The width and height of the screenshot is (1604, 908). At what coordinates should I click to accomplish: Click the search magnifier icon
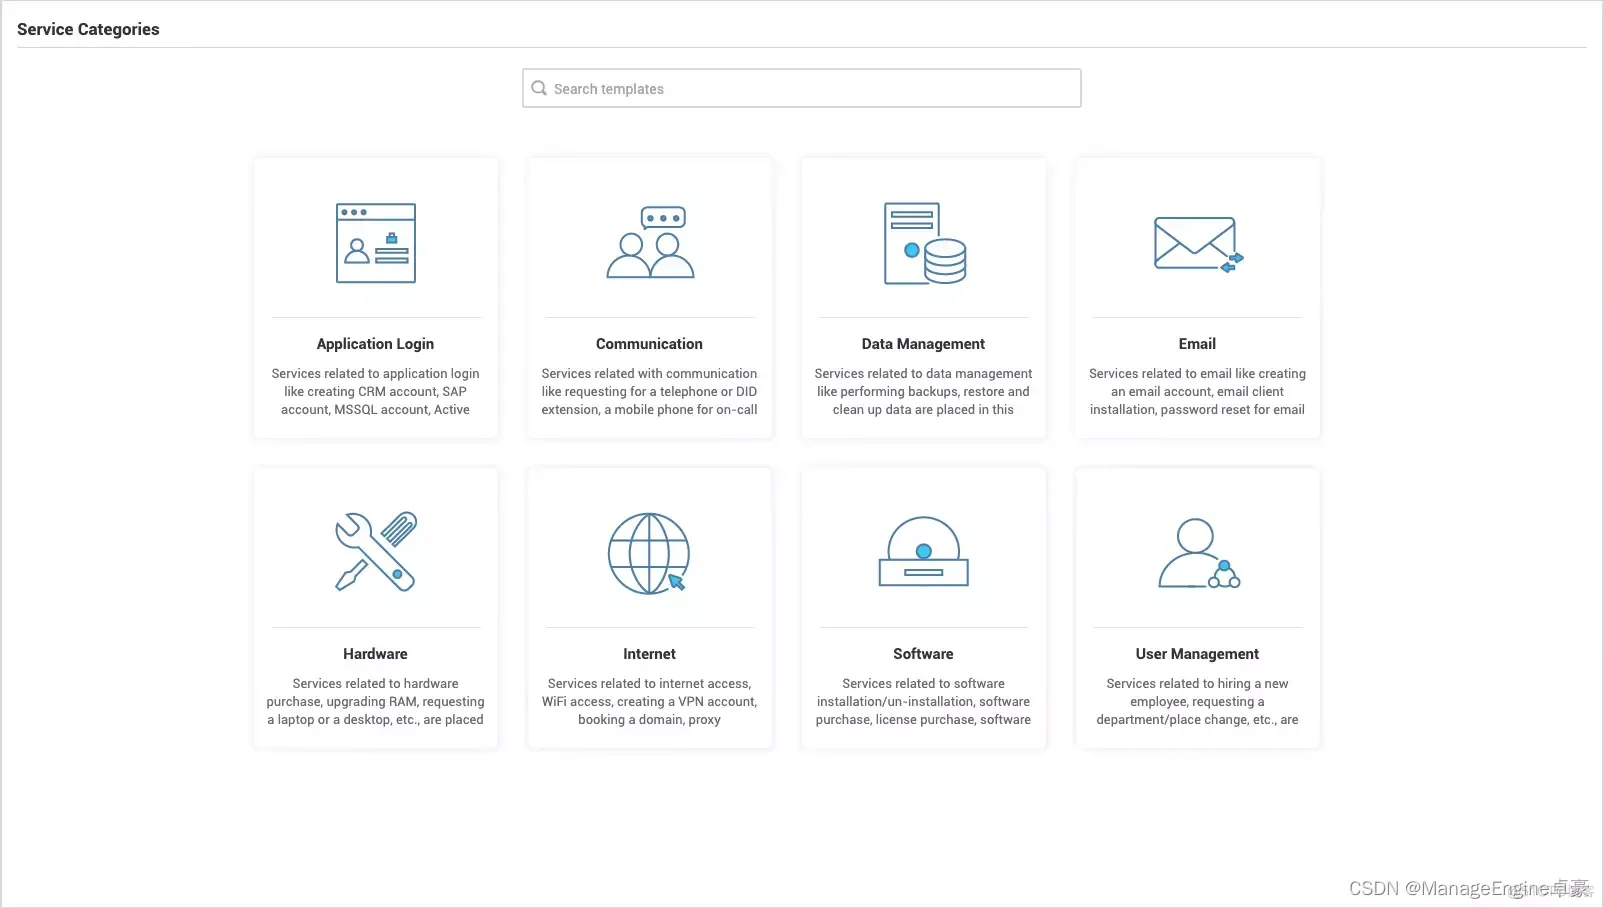point(539,88)
